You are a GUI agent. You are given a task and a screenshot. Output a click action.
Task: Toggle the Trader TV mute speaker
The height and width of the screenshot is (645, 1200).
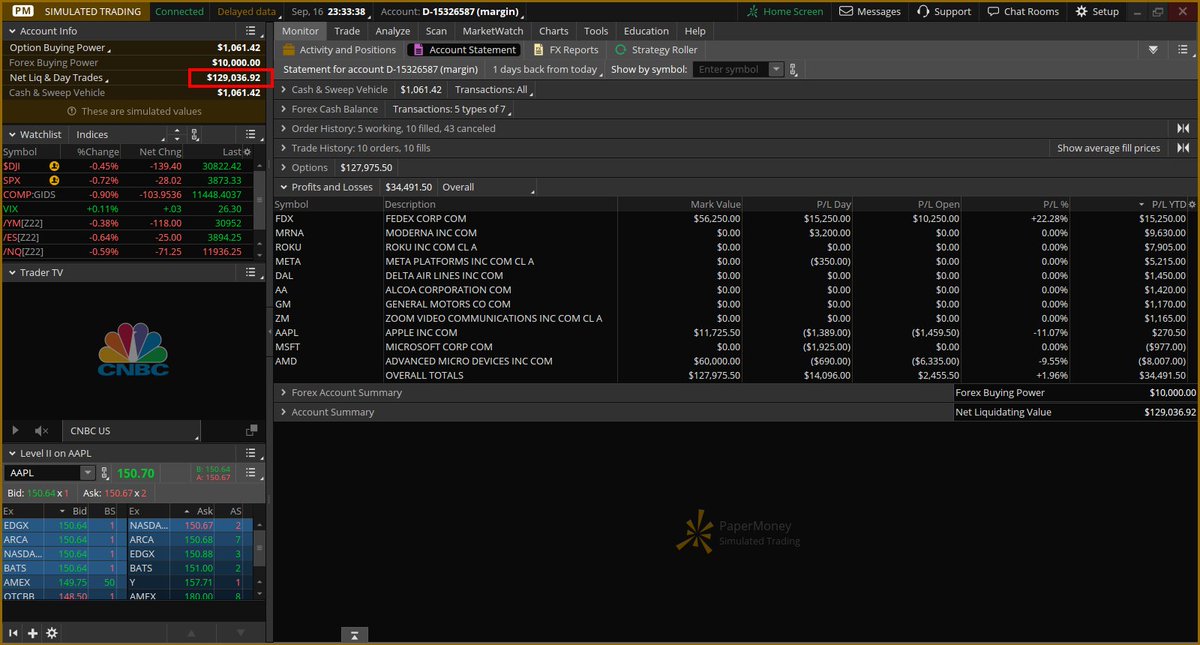coord(41,431)
